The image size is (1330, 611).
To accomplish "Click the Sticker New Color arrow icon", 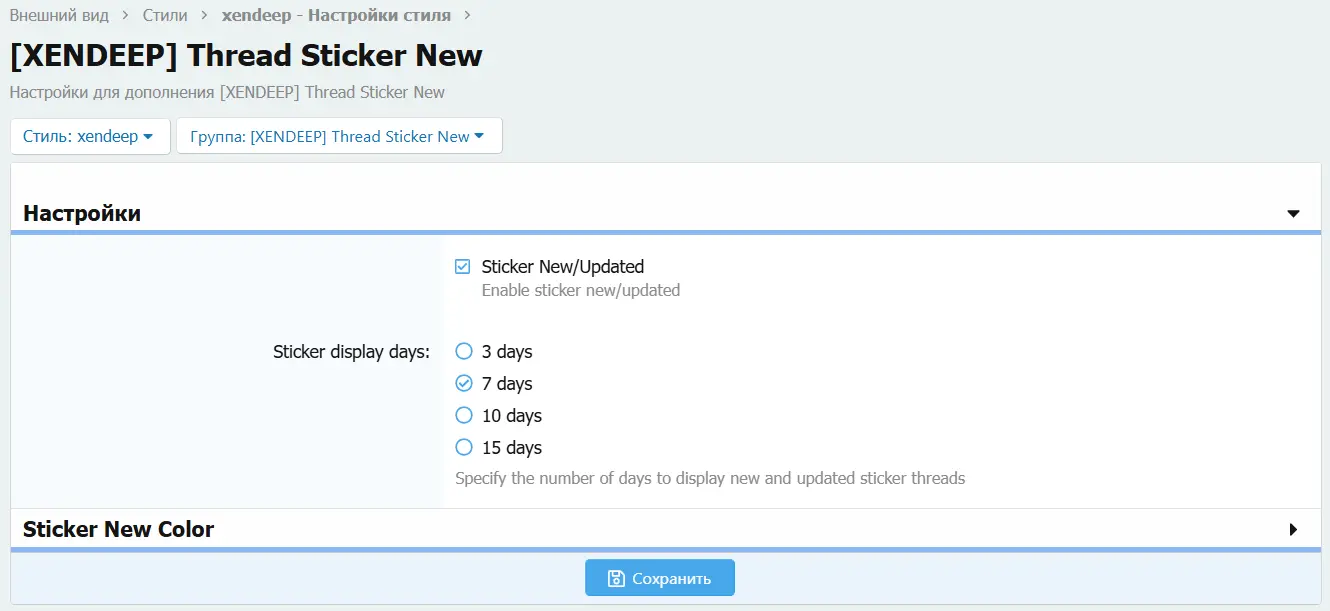I will click(x=1293, y=530).
